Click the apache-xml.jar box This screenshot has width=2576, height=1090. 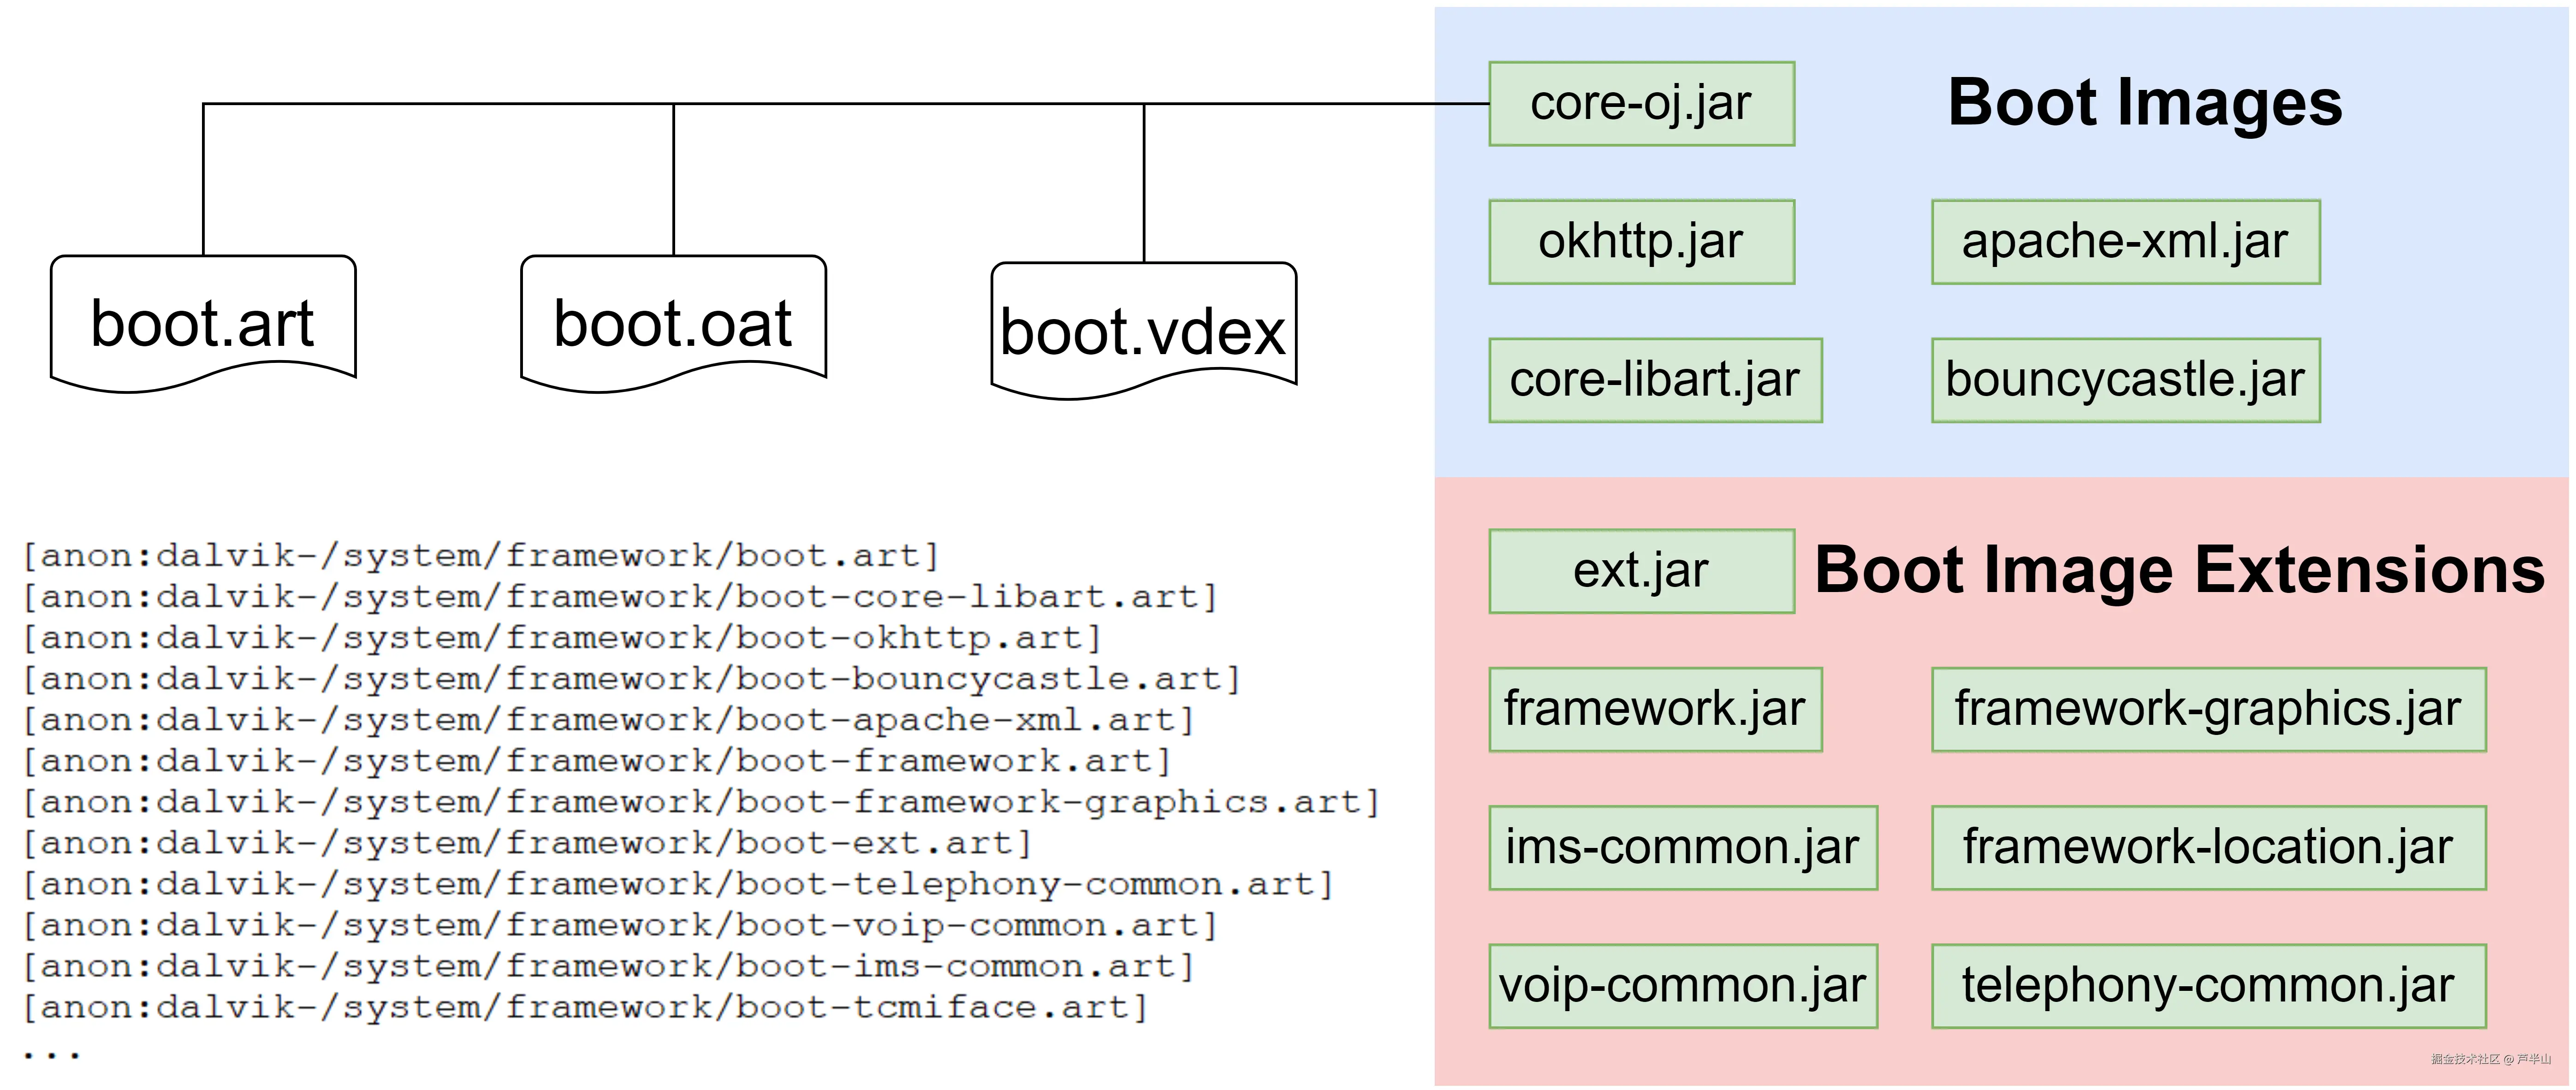click(2125, 242)
